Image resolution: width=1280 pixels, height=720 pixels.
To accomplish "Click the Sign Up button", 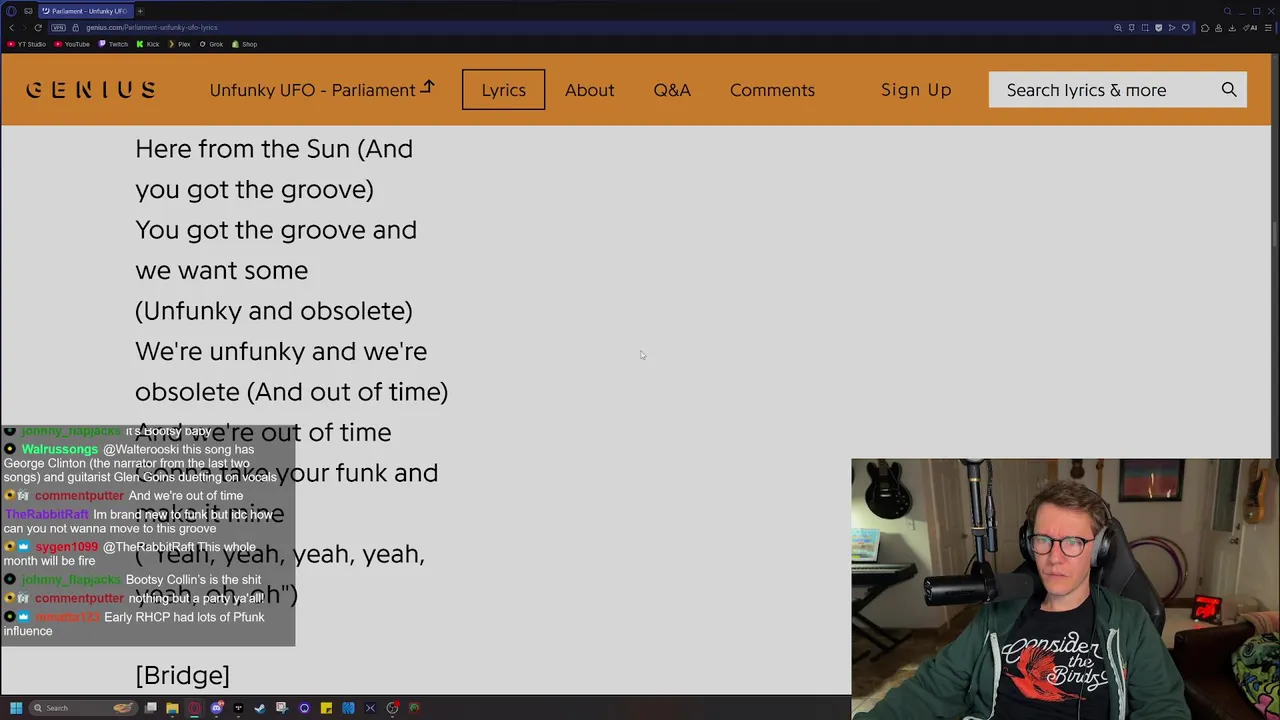I will (916, 90).
